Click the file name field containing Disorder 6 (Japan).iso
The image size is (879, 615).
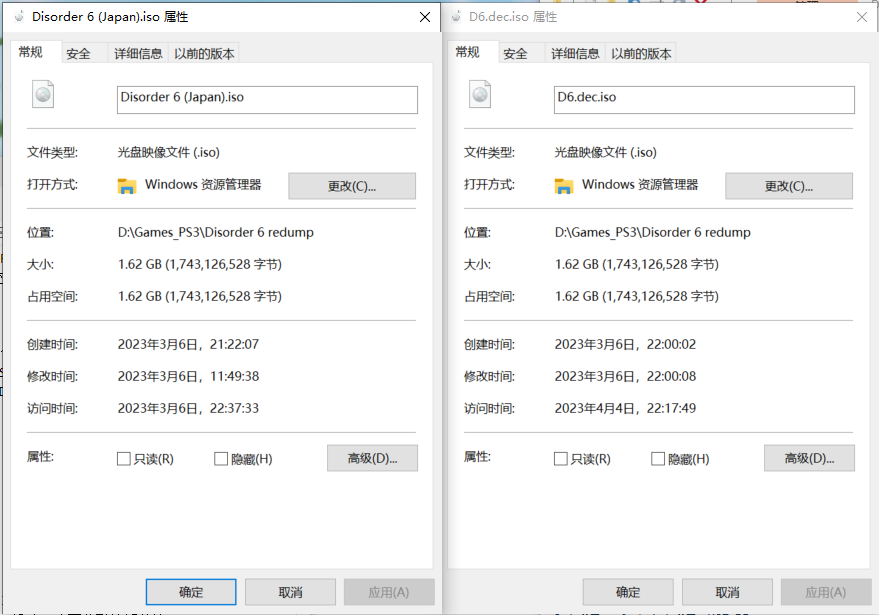[267, 100]
